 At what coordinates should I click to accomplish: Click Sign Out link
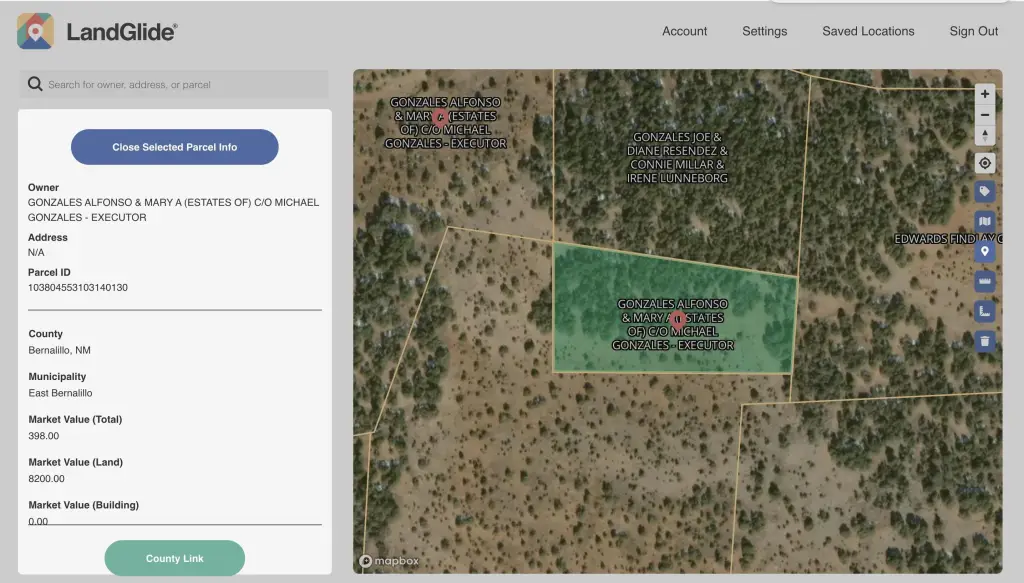973,31
